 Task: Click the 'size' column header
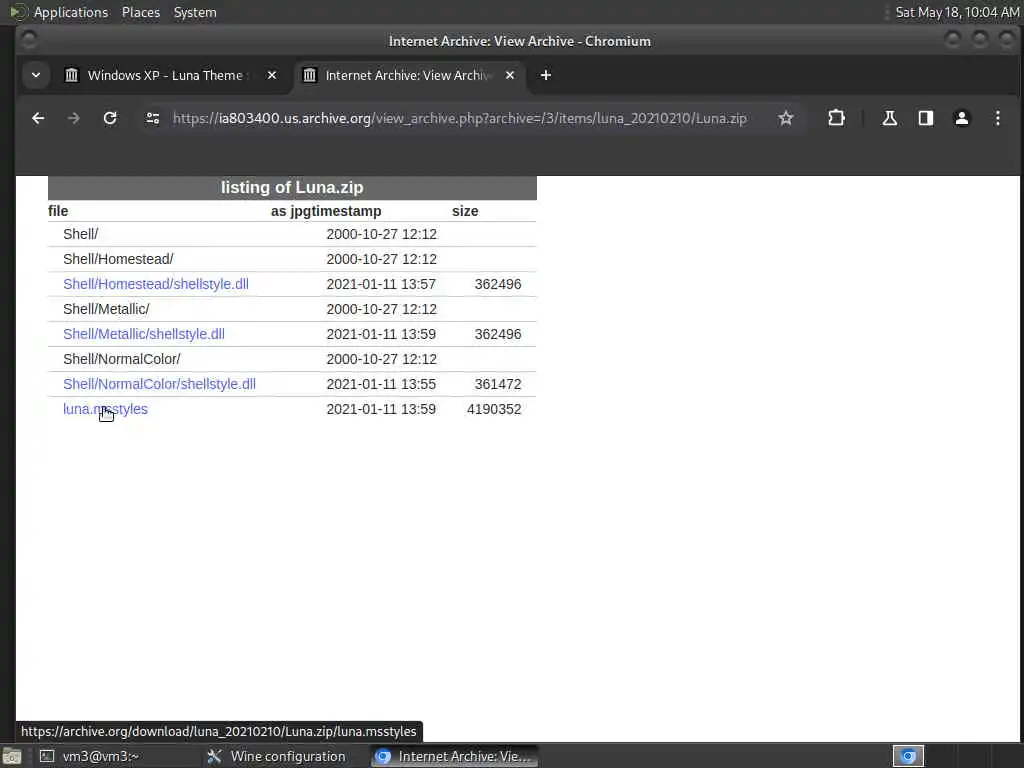coord(465,211)
